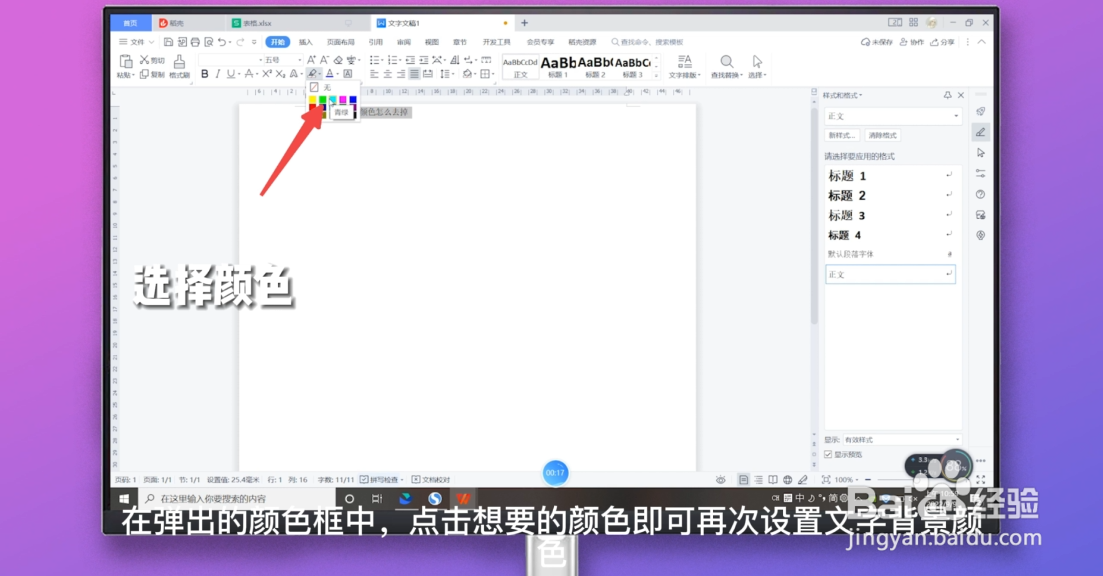
Task: Click the Select cursor tool
Action: tap(757, 66)
